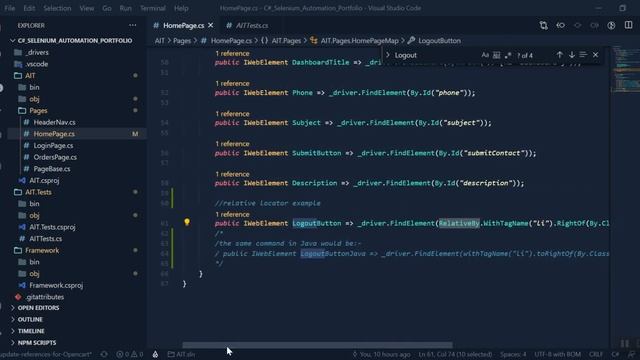Synchronize changes icon in status bar

[x=104, y=354]
